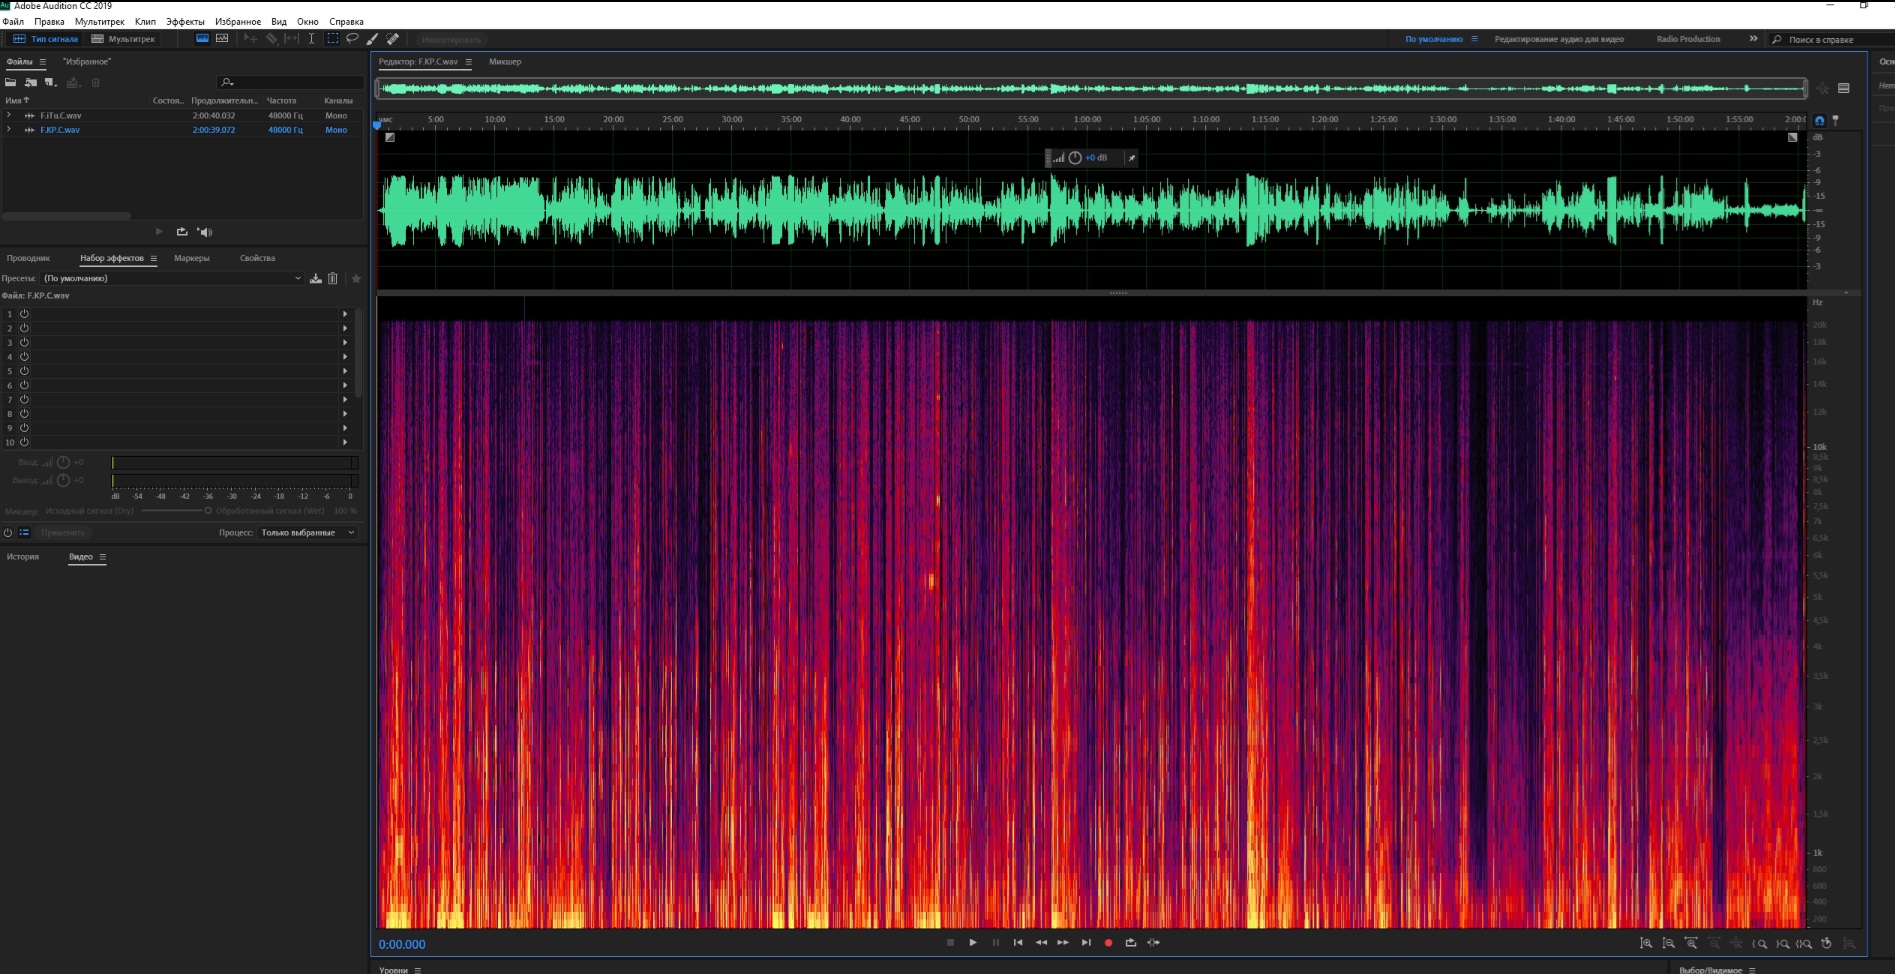Click the search field in Files panel
The image size is (1895, 974).
coord(290,82)
